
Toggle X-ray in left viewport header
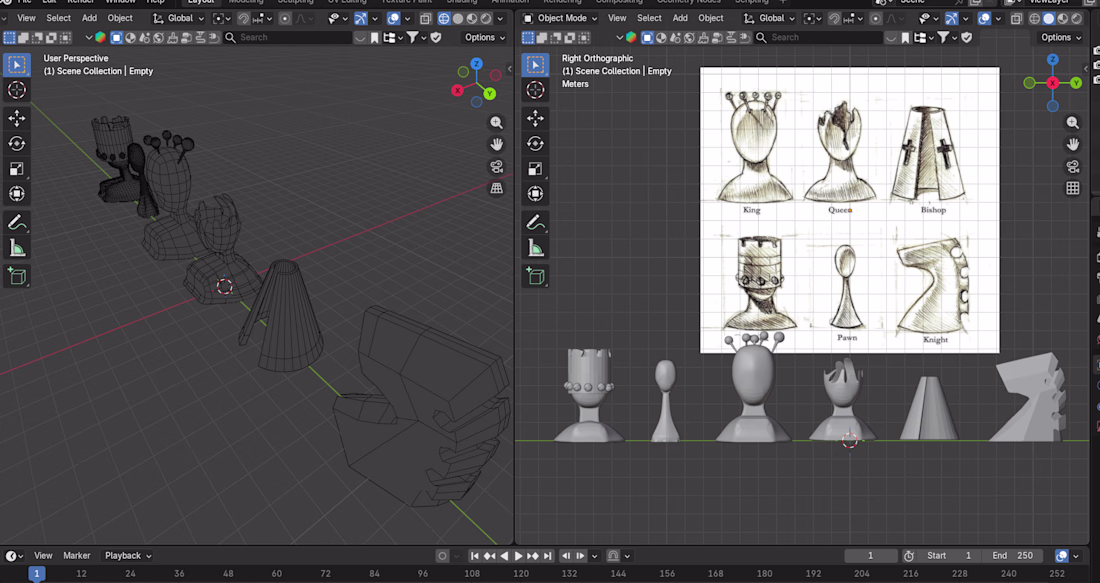tap(426, 18)
